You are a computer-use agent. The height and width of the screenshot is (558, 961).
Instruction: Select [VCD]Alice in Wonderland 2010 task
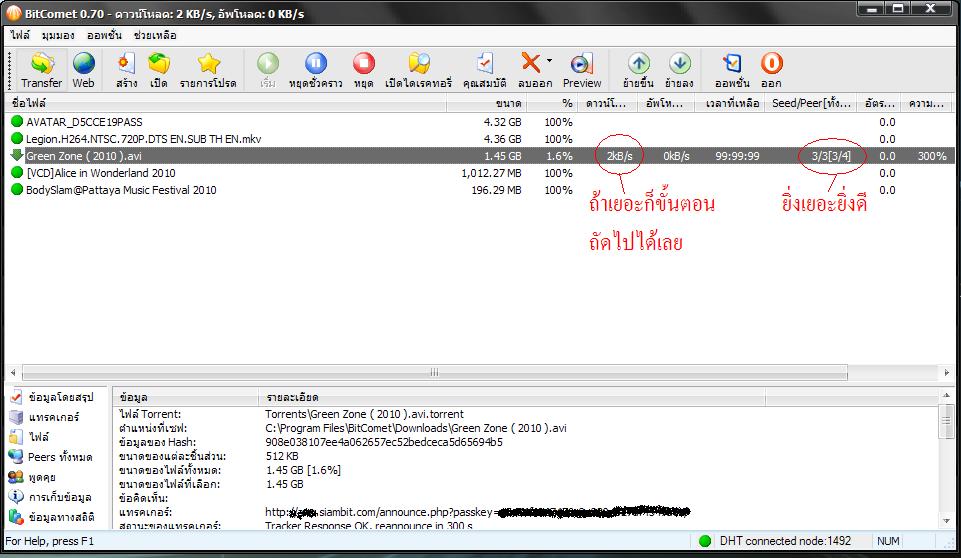tap(479, 173)
